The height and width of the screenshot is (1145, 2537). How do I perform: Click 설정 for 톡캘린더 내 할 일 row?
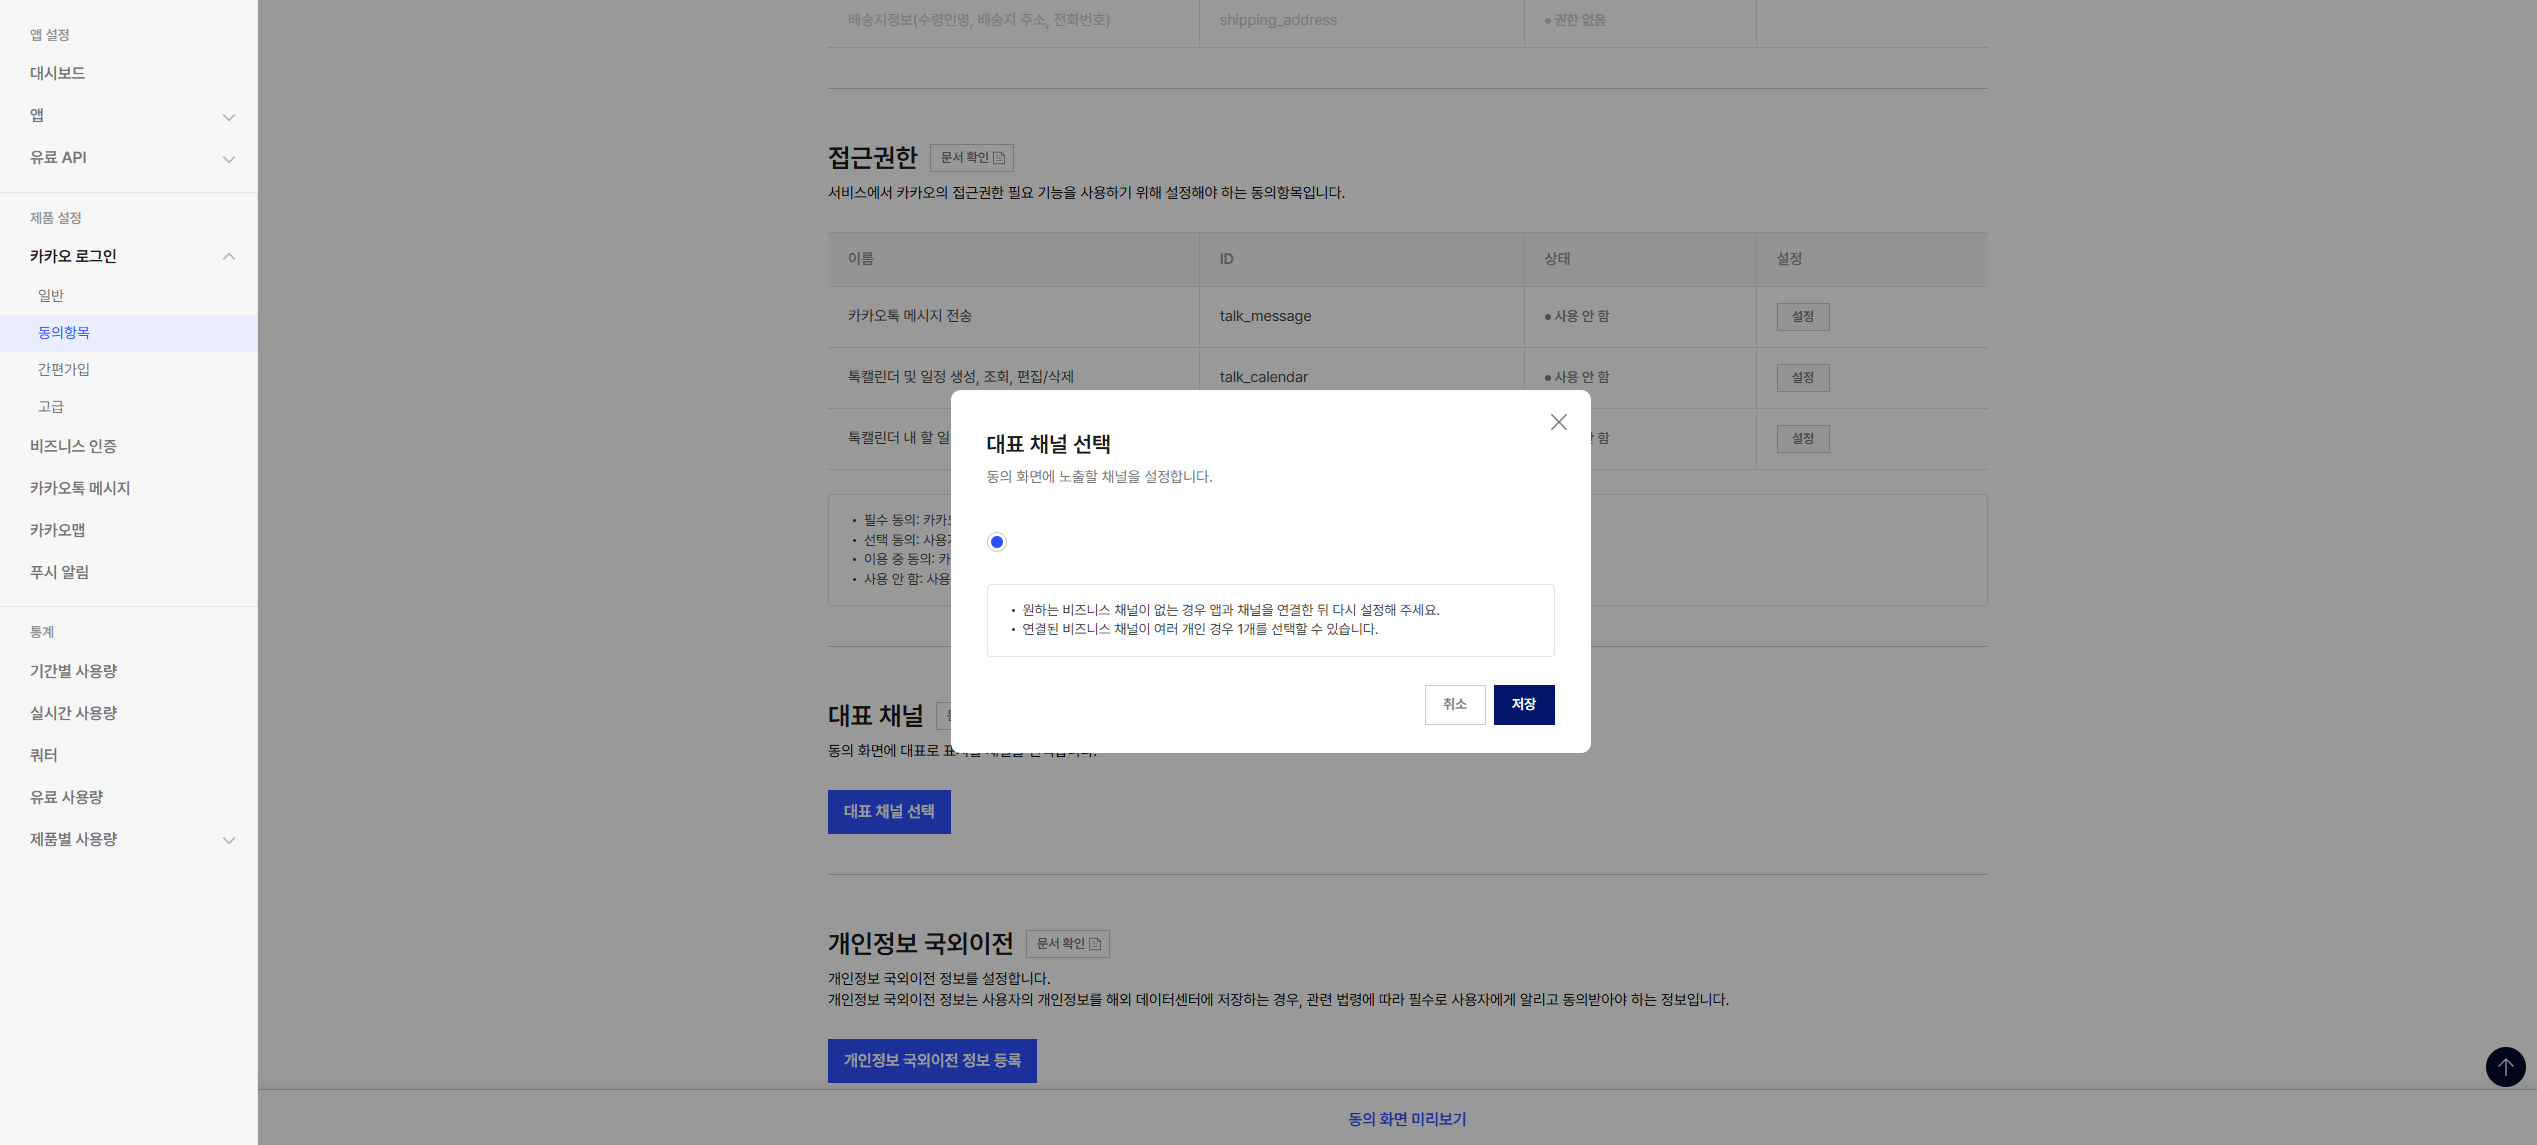(x=1803, y=439)
